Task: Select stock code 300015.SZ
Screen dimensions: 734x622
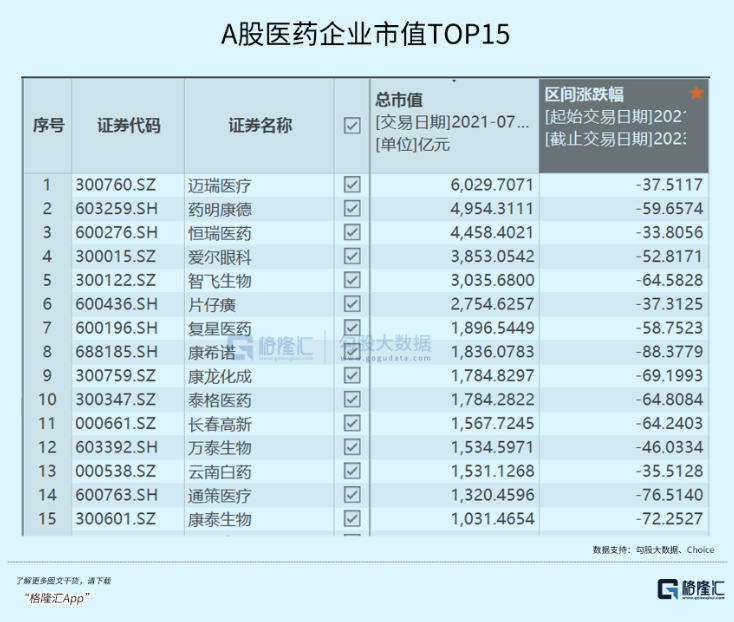Action: (x=115, y=256)
